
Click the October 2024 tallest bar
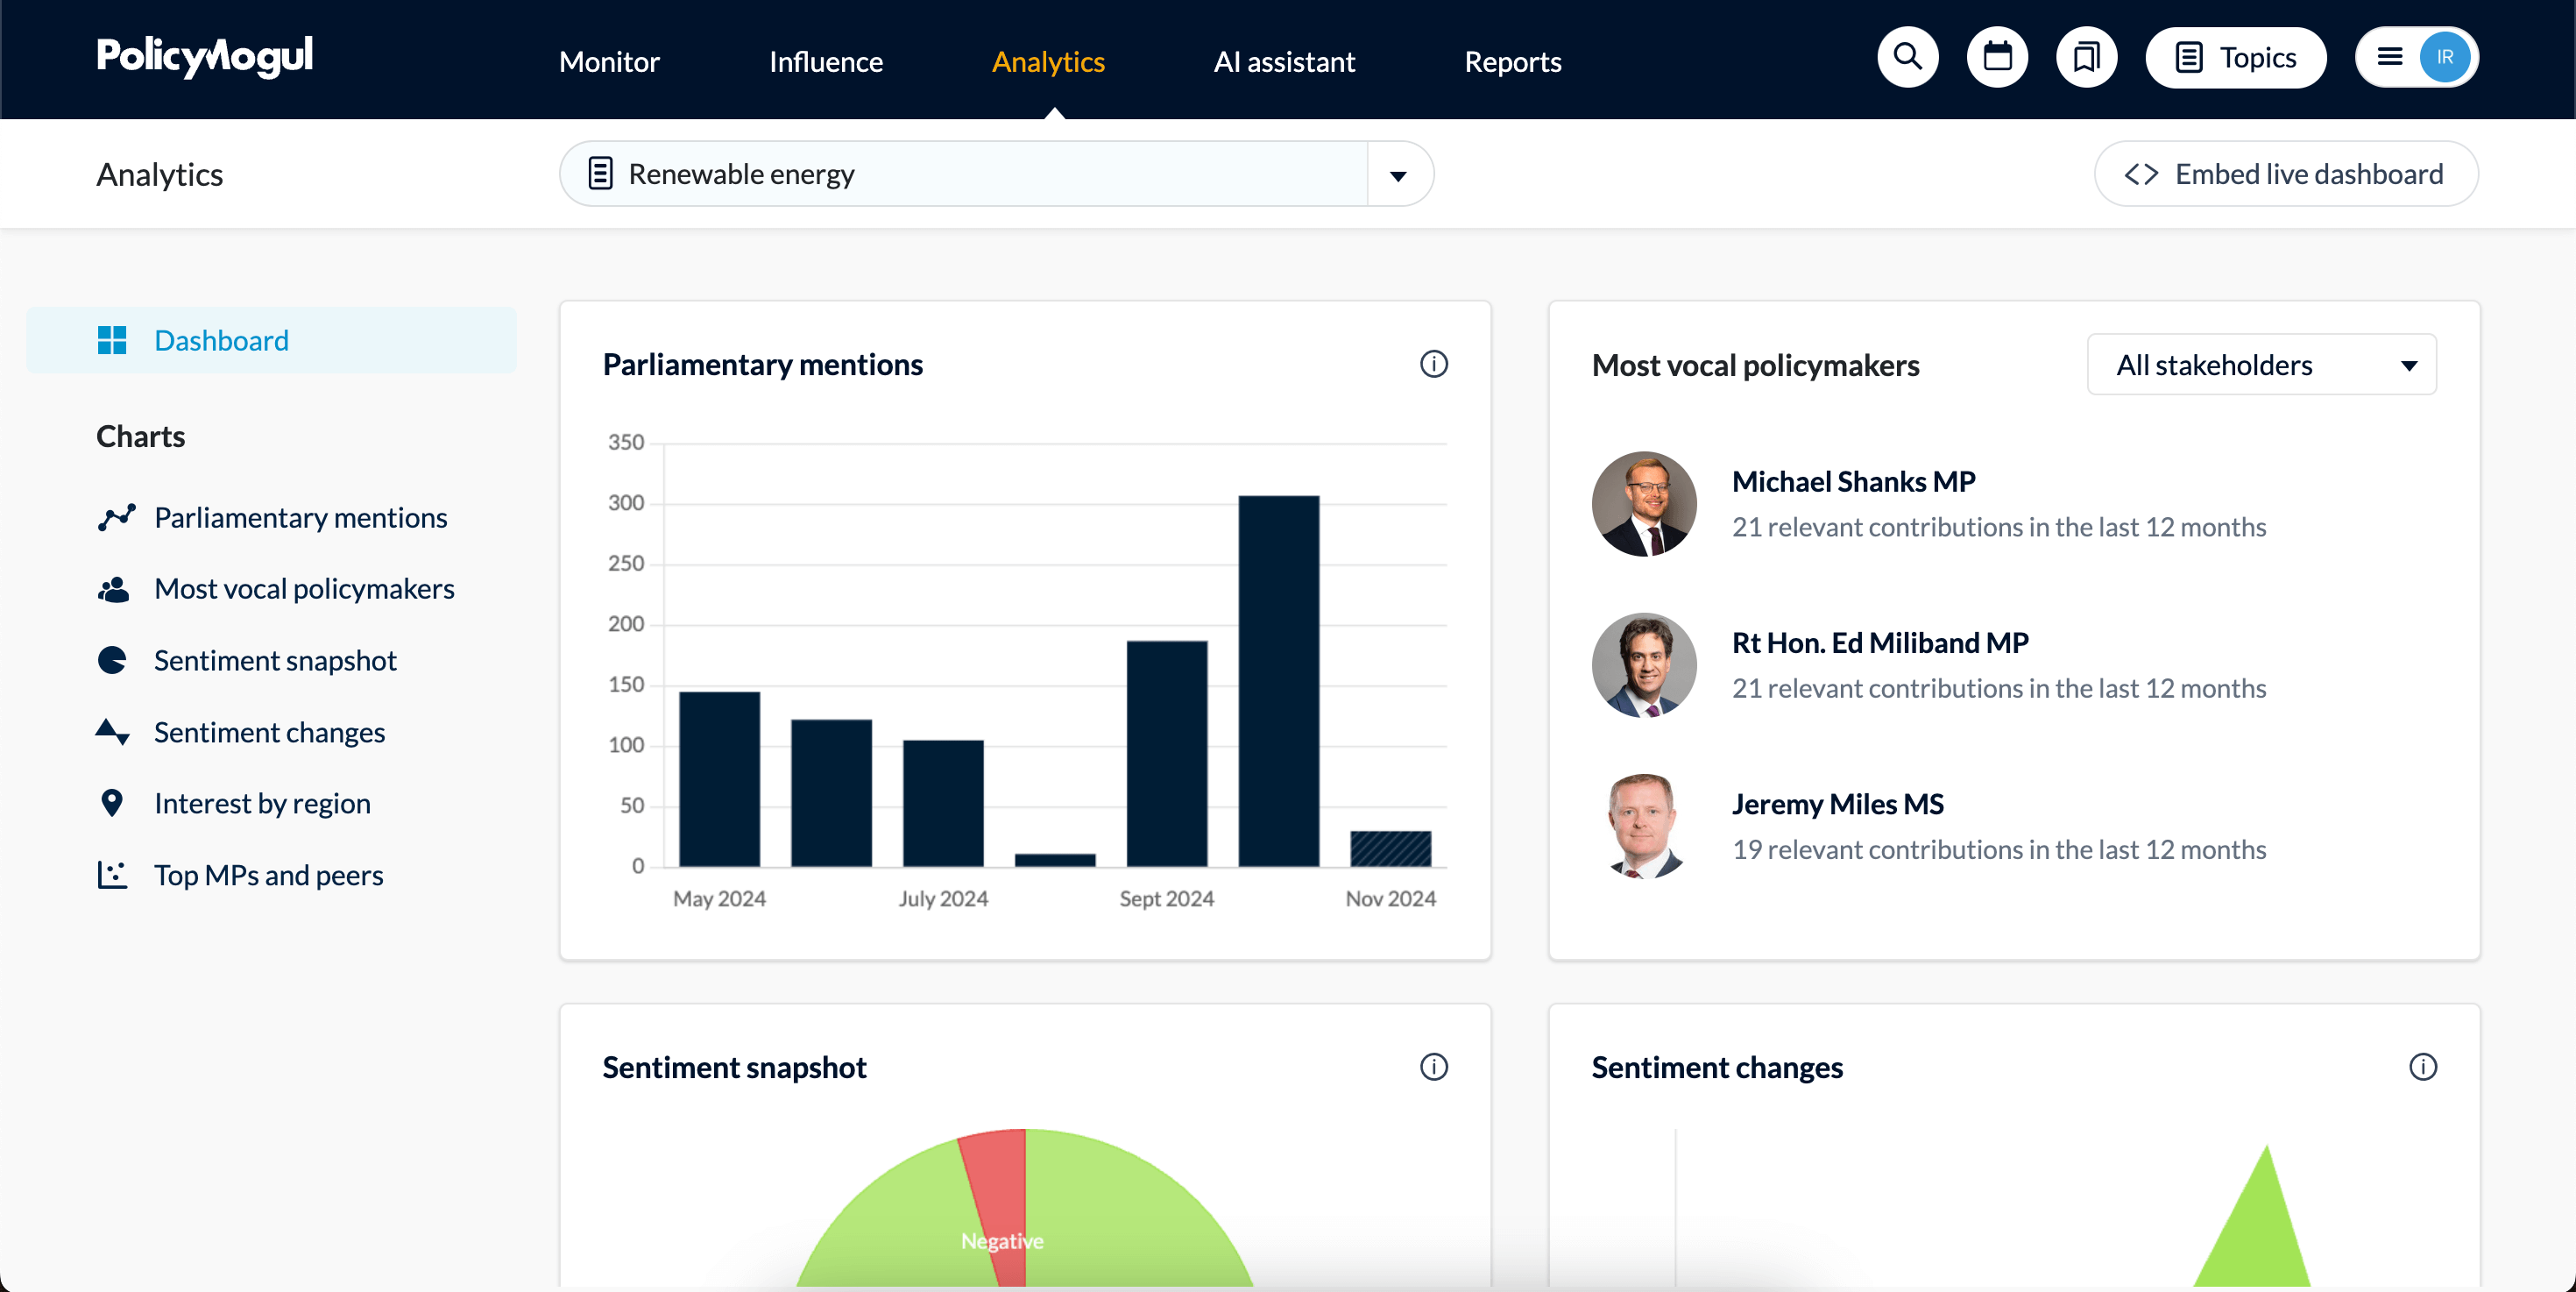[x=1278, y=680]
